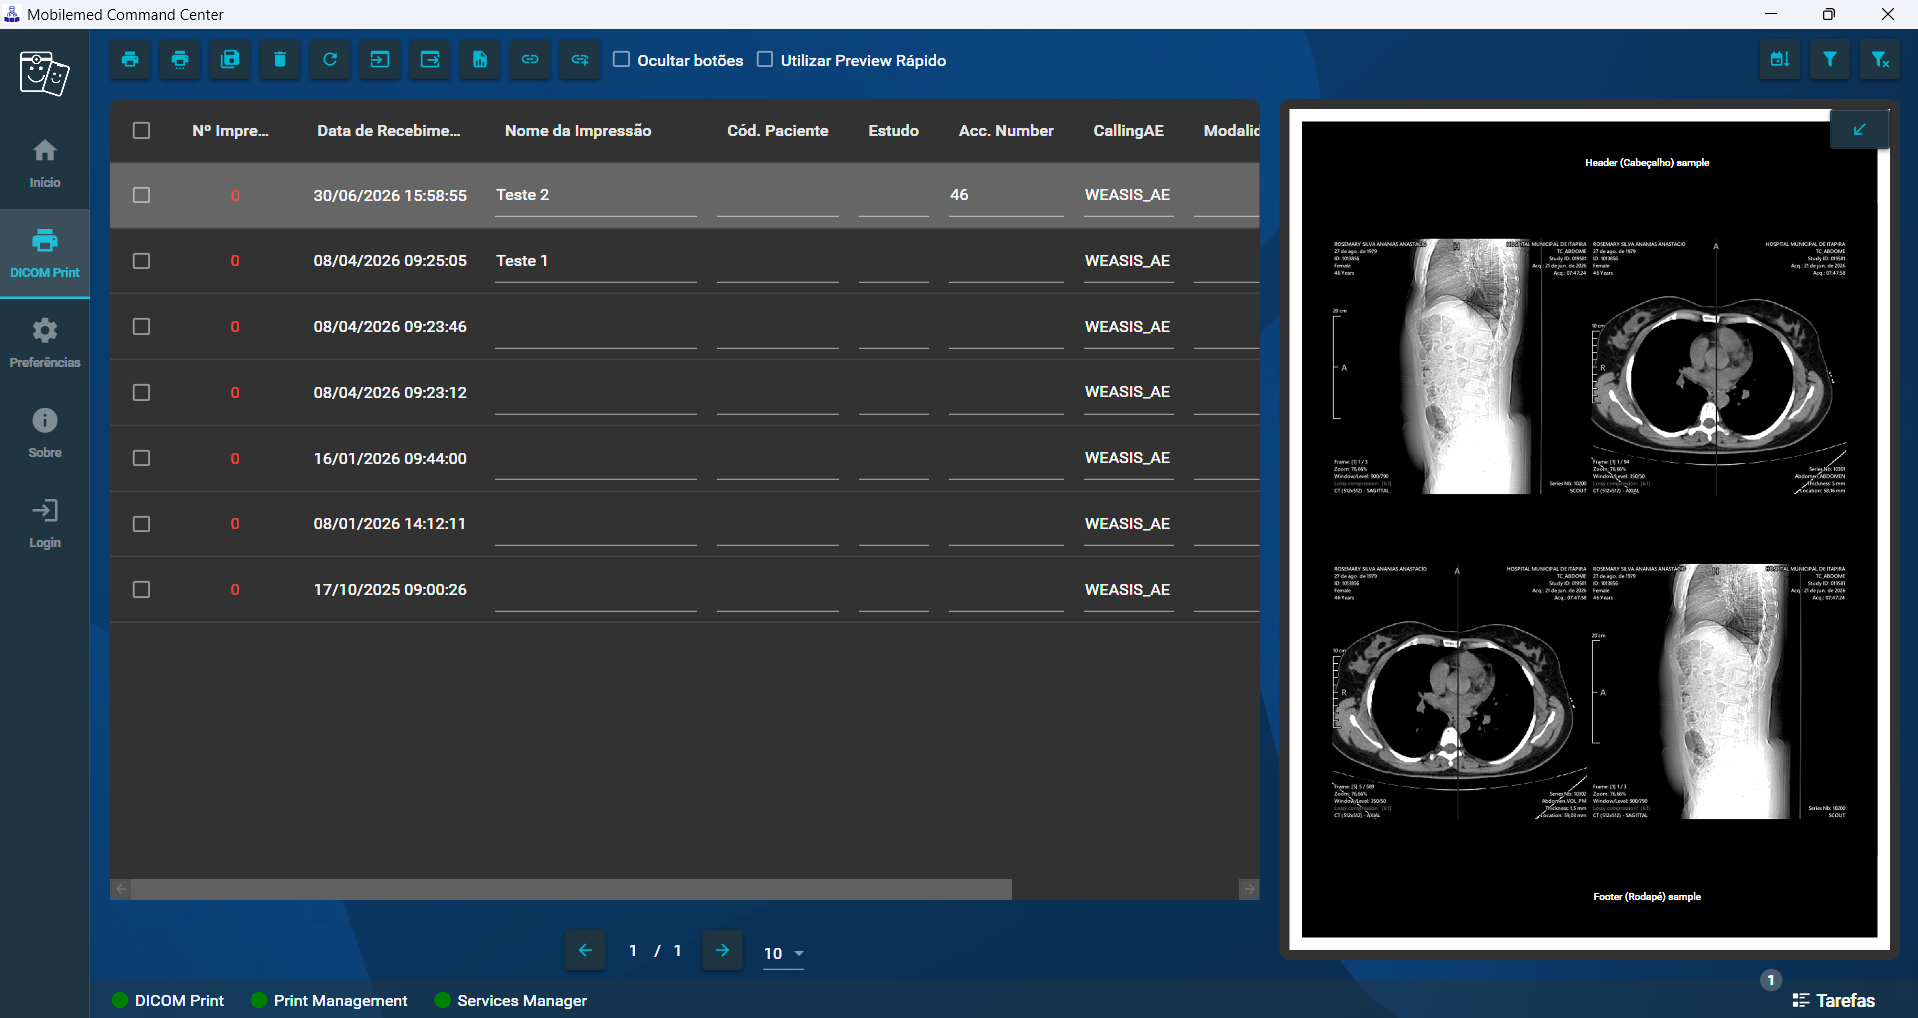
Task: Click the save copy disk icon
Action: (230, 60)
